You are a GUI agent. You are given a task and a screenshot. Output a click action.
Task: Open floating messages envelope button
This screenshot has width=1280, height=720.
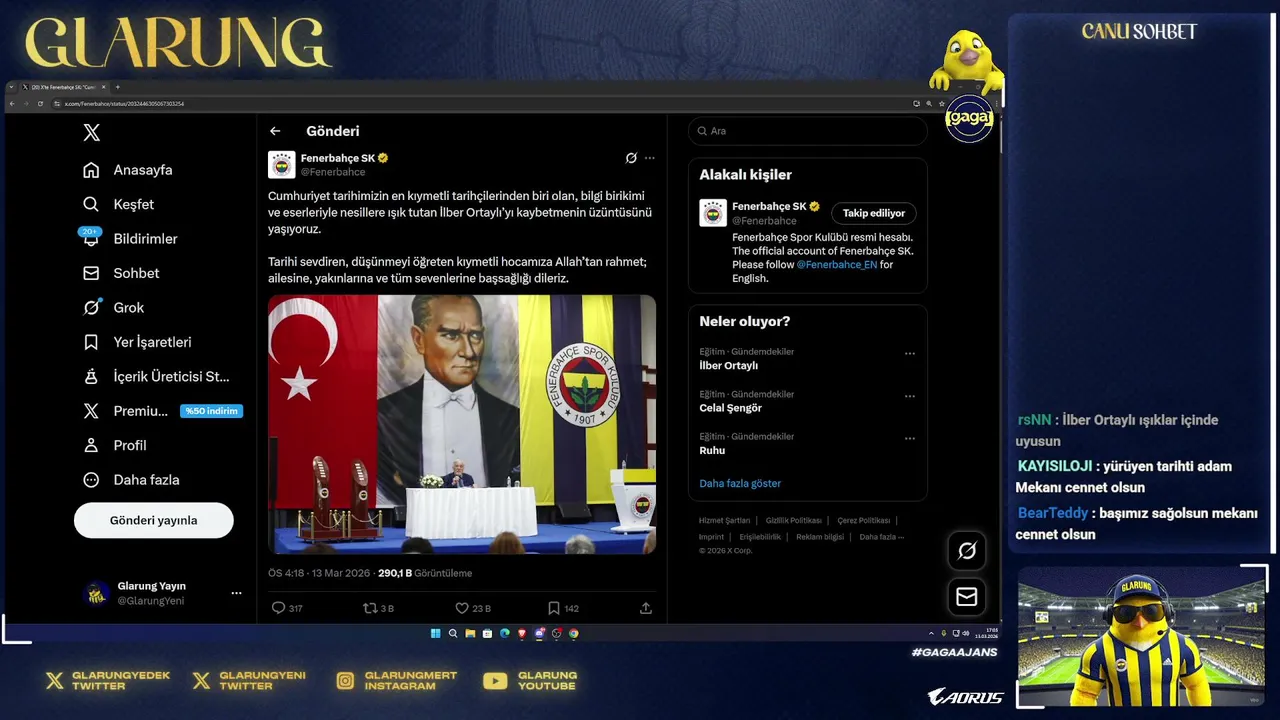click(x=967, y=597)
